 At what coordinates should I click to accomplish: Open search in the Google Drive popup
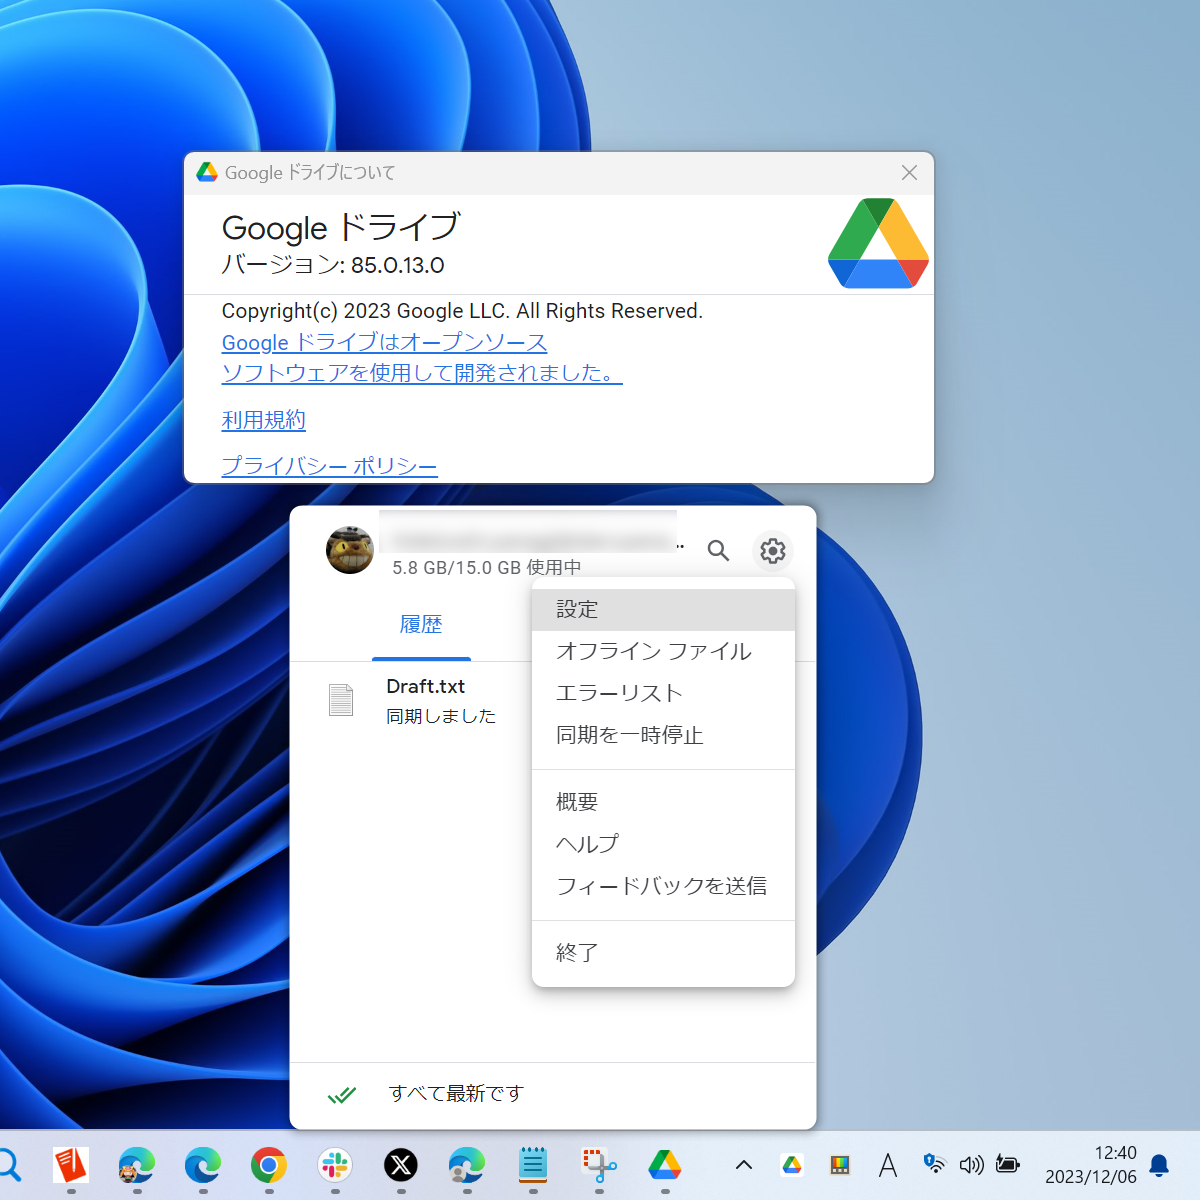click(x=718, y=551)
